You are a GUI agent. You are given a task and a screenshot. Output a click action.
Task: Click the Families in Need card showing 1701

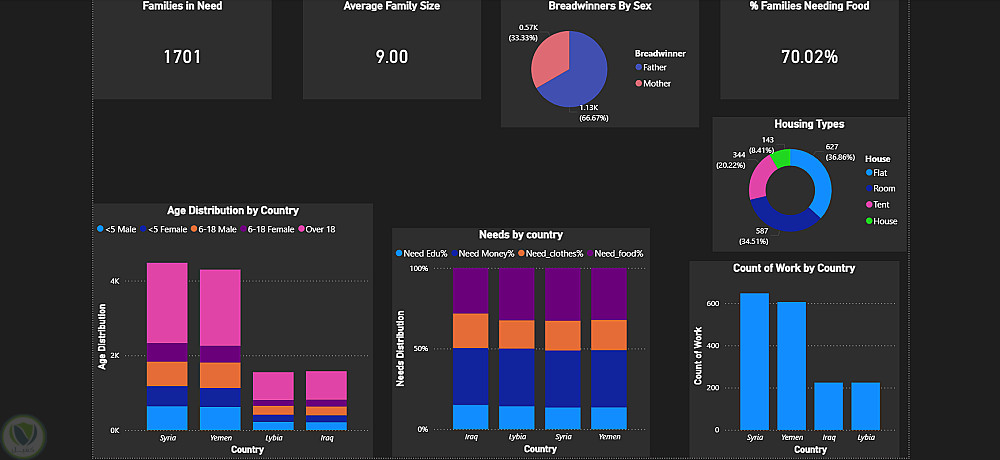coord(182,49)
